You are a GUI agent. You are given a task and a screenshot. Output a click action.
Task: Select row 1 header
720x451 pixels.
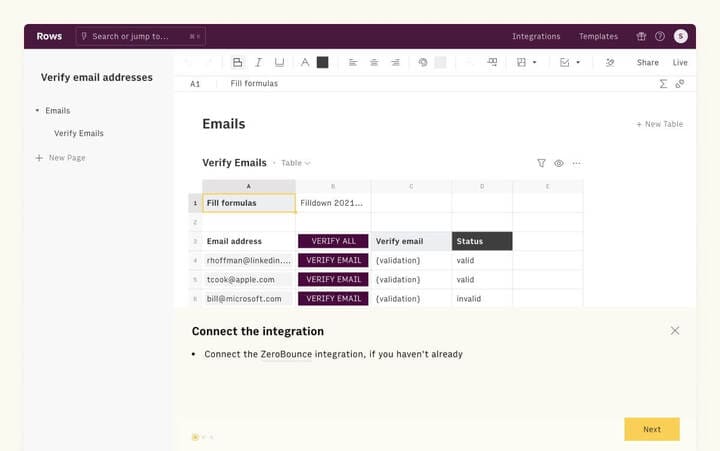(x=195, y=203)
